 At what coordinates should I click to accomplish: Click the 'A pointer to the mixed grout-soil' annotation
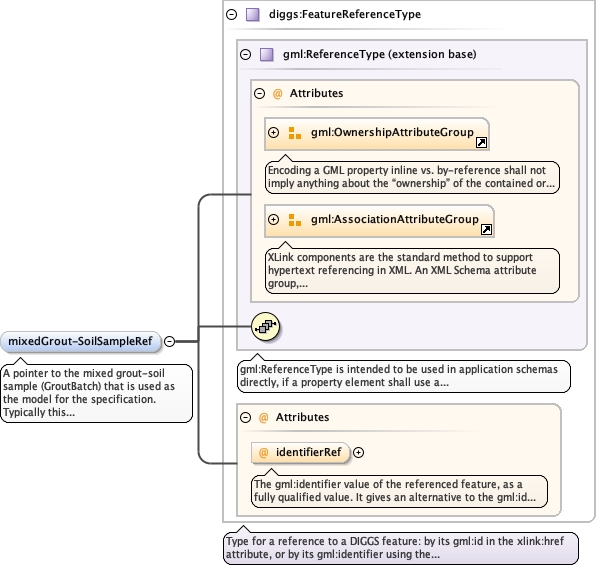coord(97,393)
